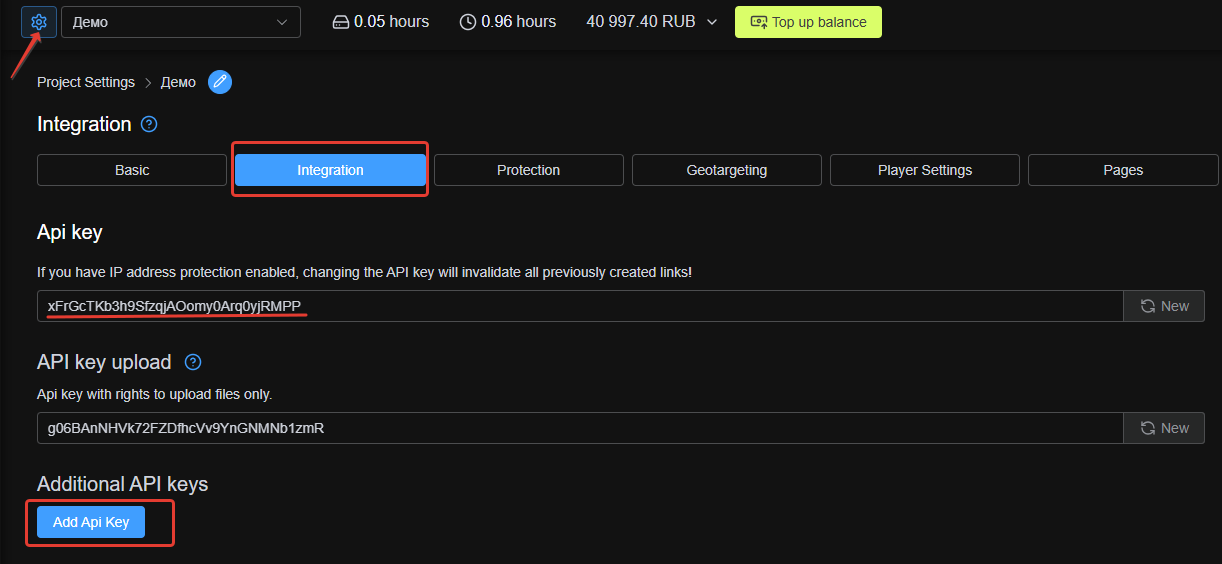The image size is (1222, 564).
Task: Open project settings gear icon
Action: pyautogui.click(x=39, y=22)
